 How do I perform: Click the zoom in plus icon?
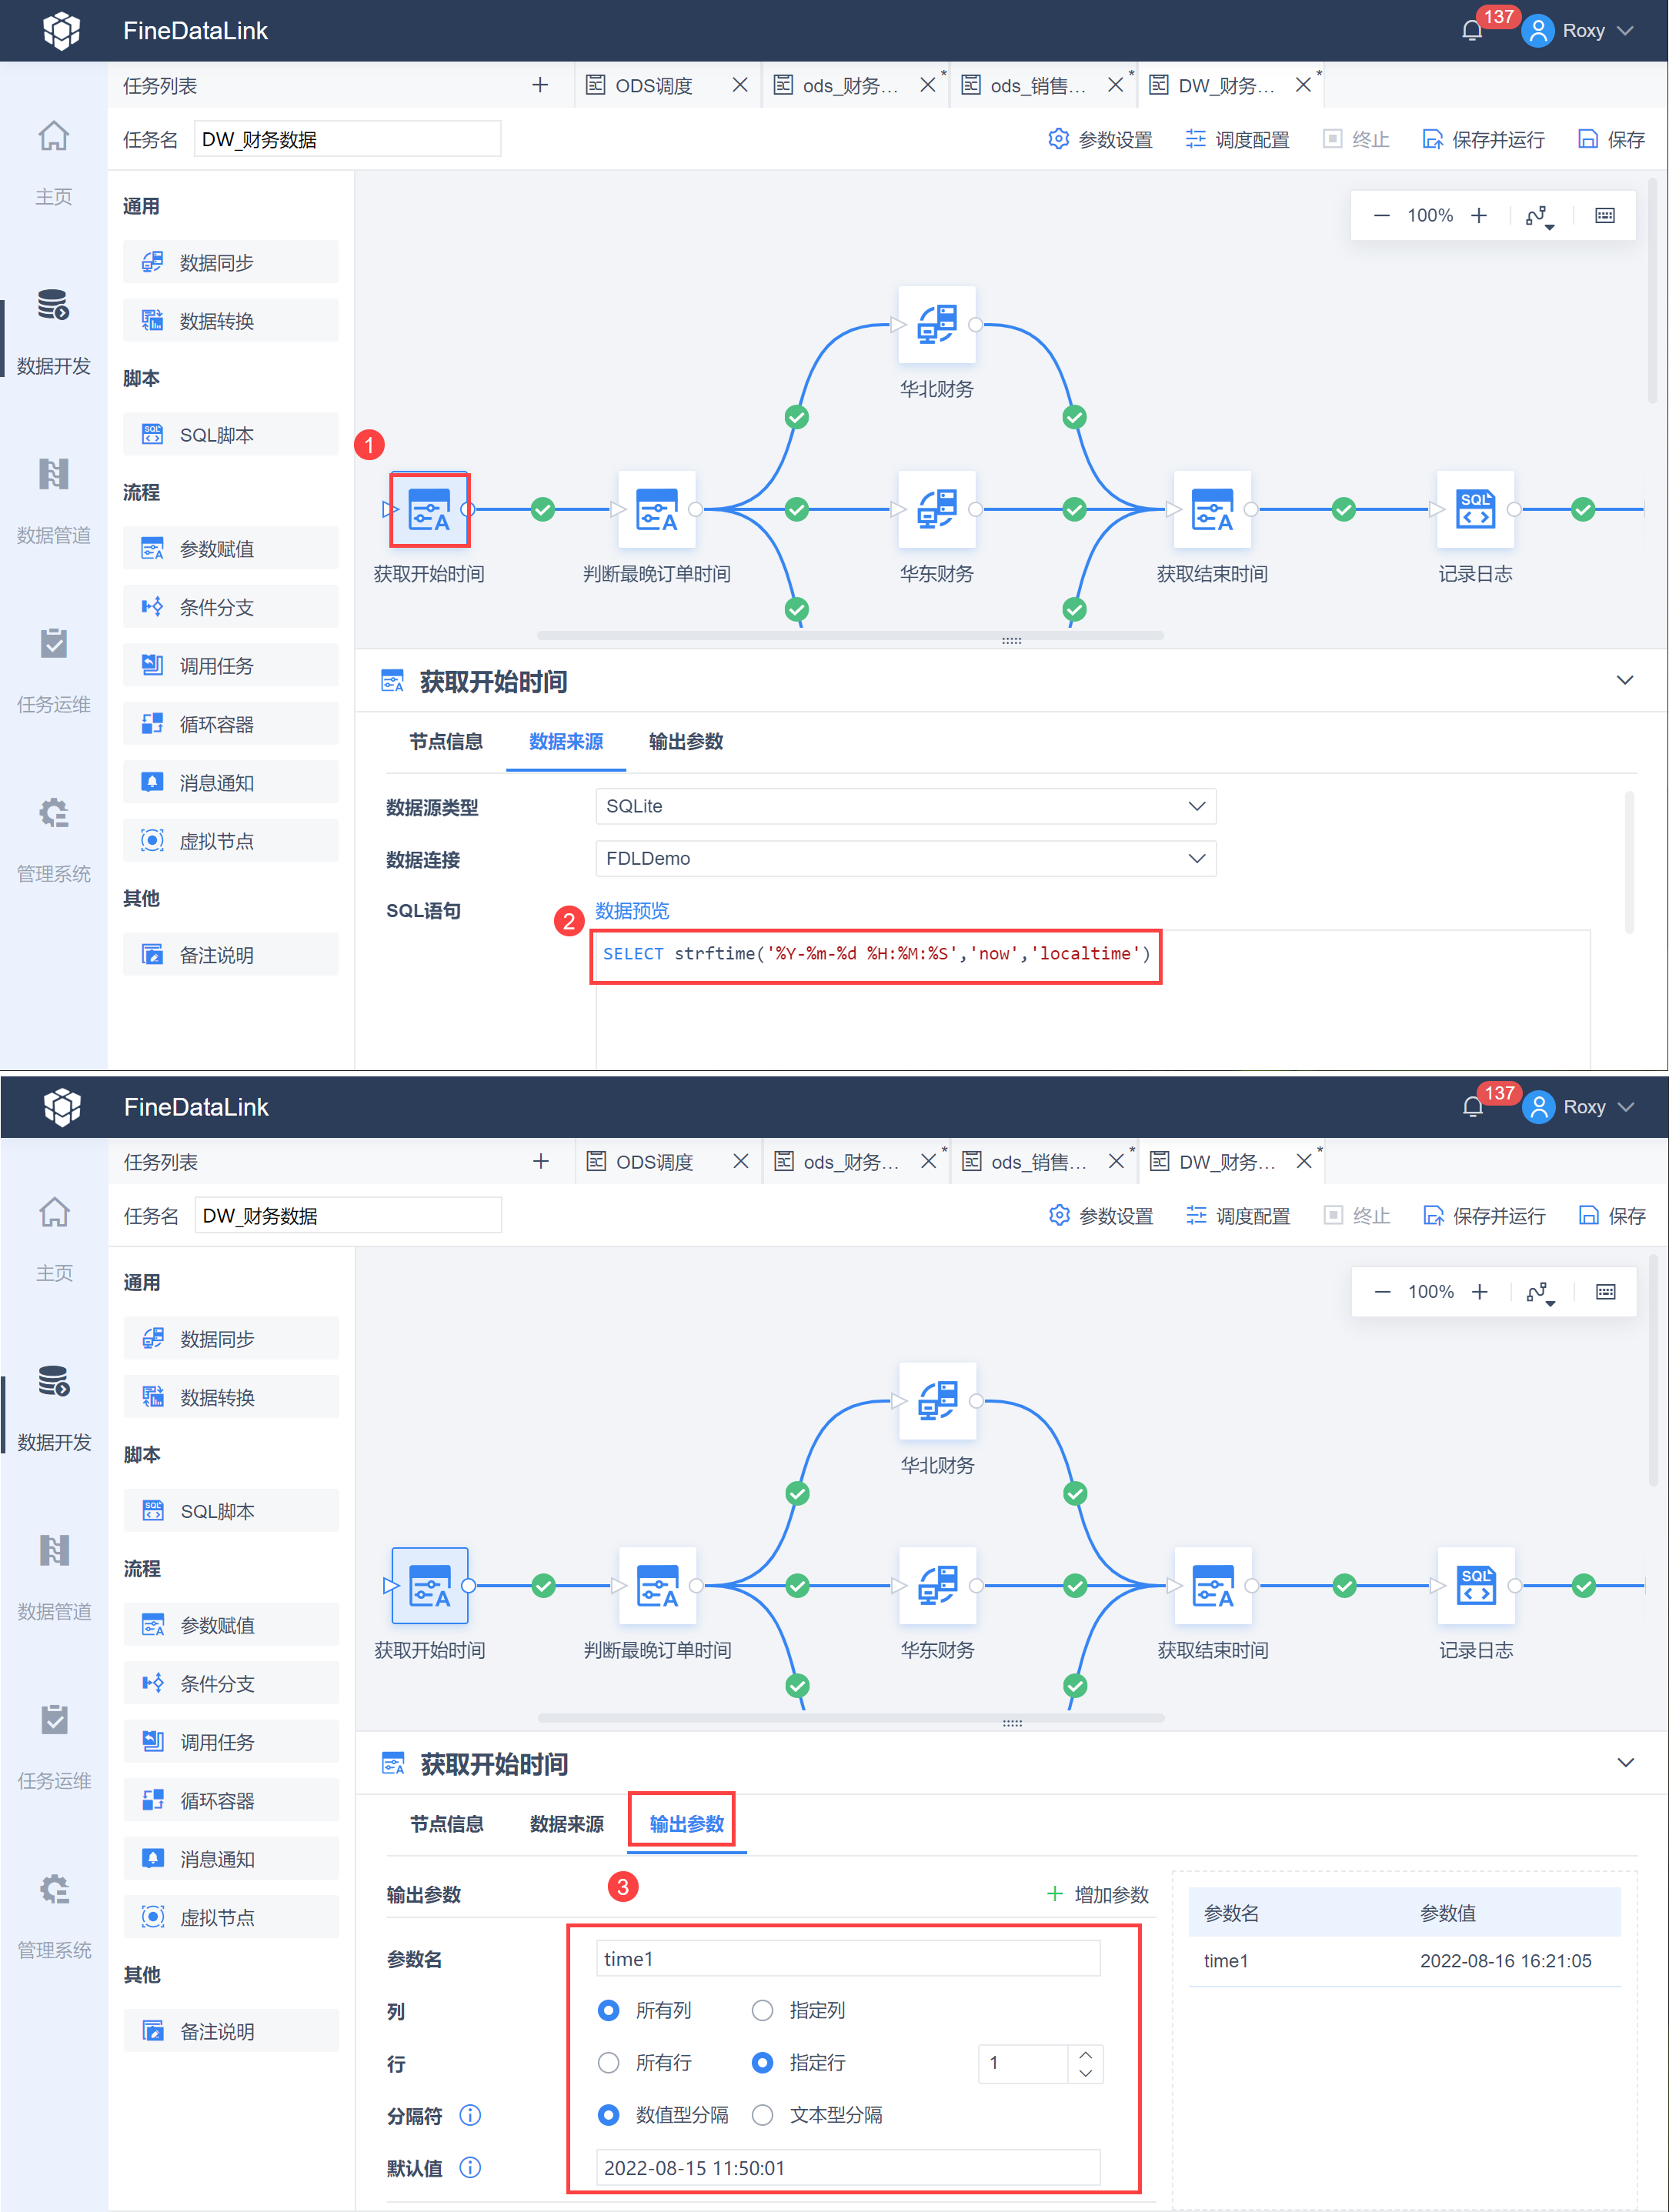[x=1479, y=215]
